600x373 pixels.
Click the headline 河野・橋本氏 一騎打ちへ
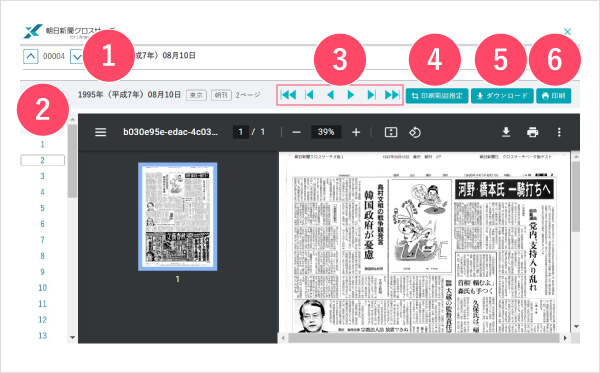pyautogui.click(x=504, y=189)
